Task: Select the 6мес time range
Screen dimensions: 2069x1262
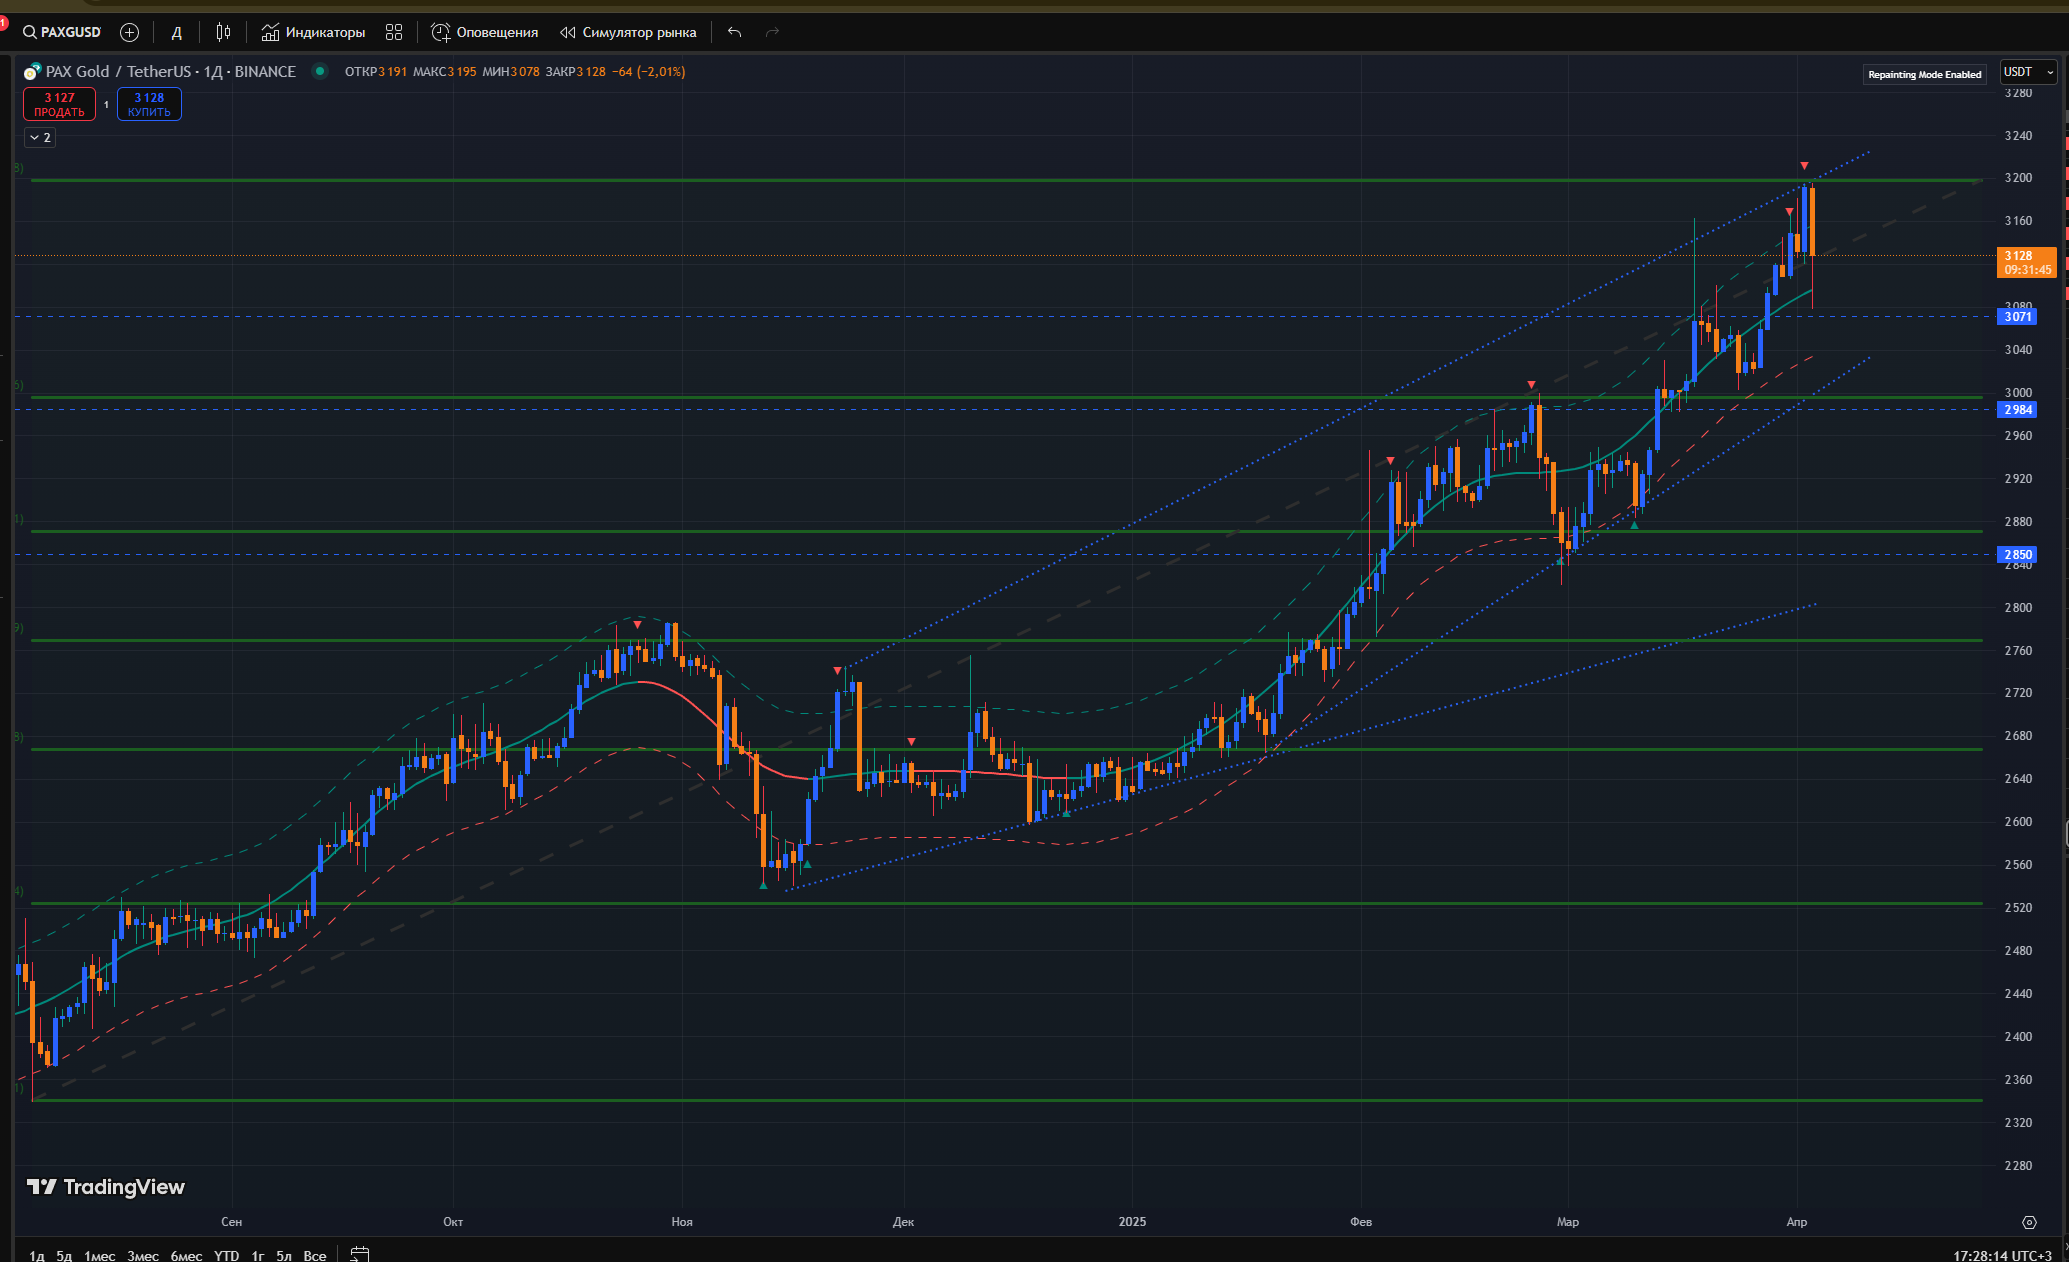Action: [186, 1255]
